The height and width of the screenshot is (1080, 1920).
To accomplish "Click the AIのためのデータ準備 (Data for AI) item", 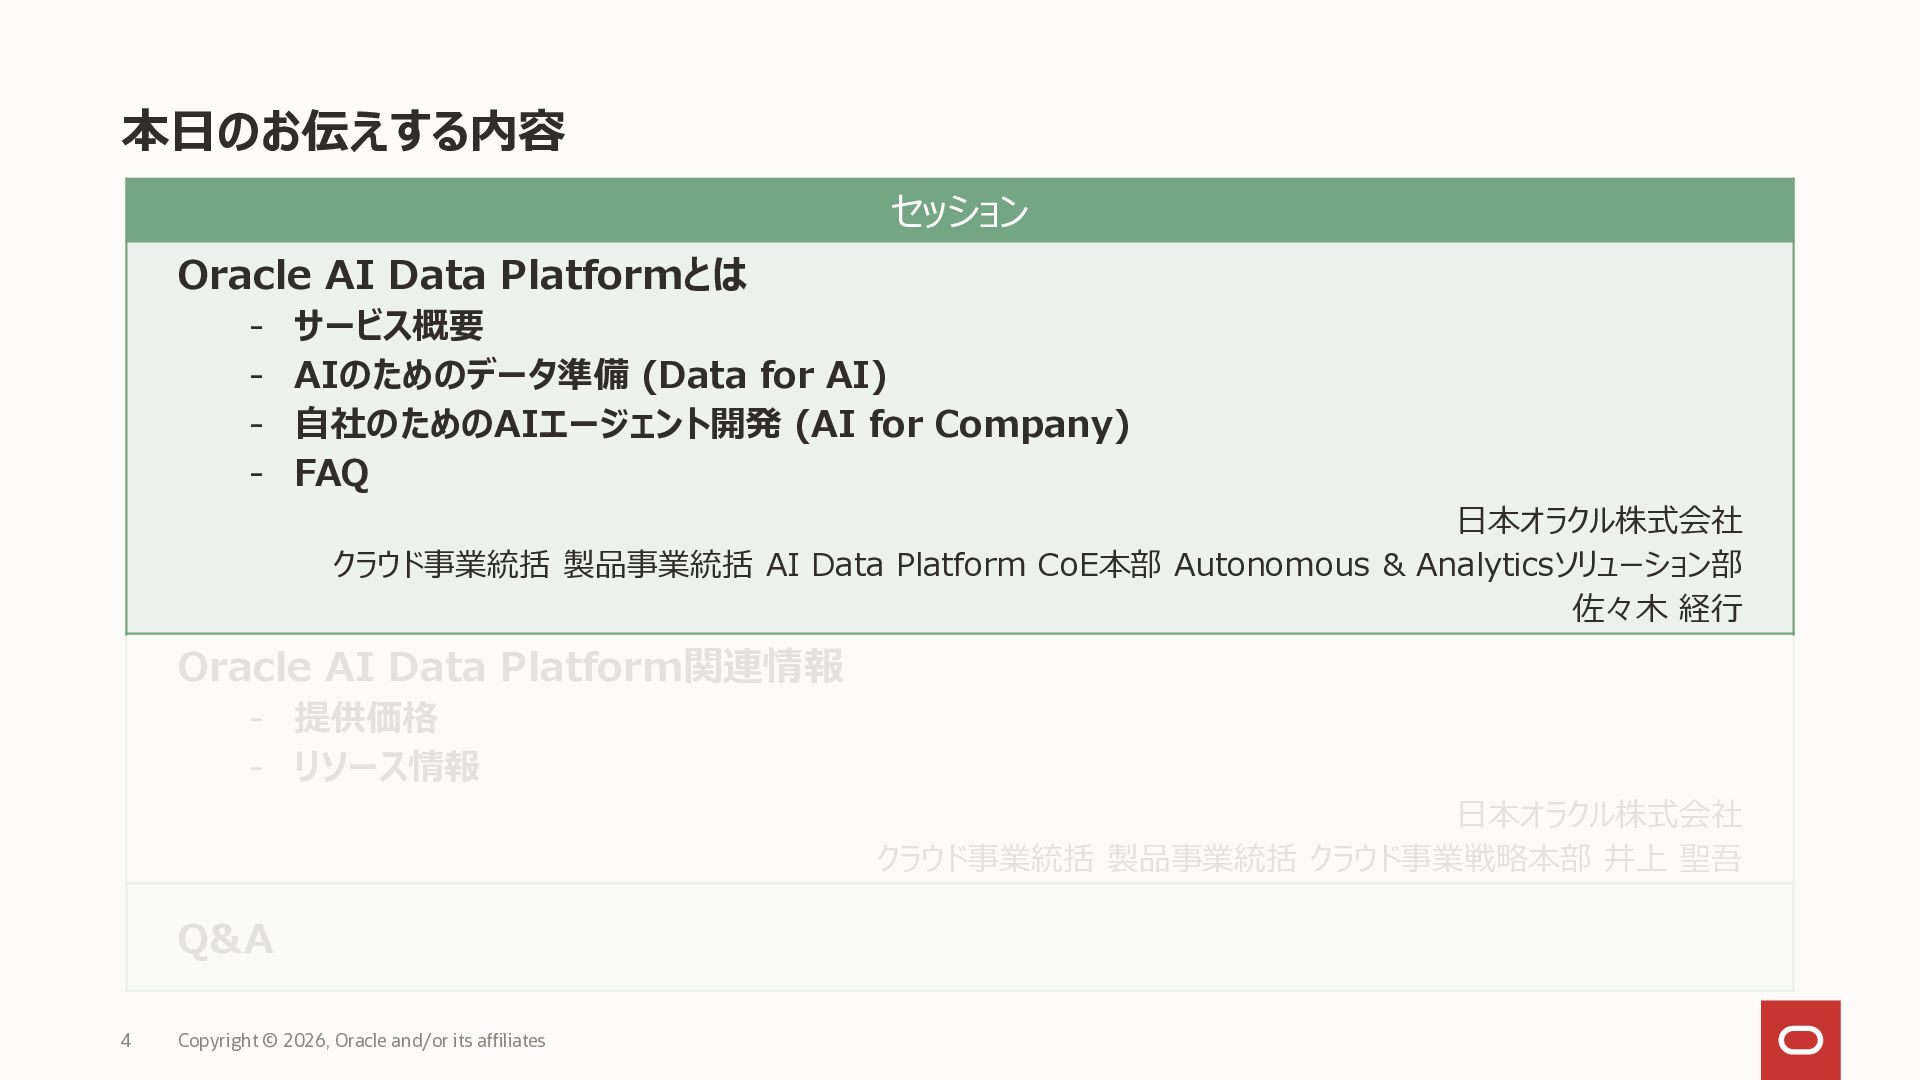I will pos(590,375).
